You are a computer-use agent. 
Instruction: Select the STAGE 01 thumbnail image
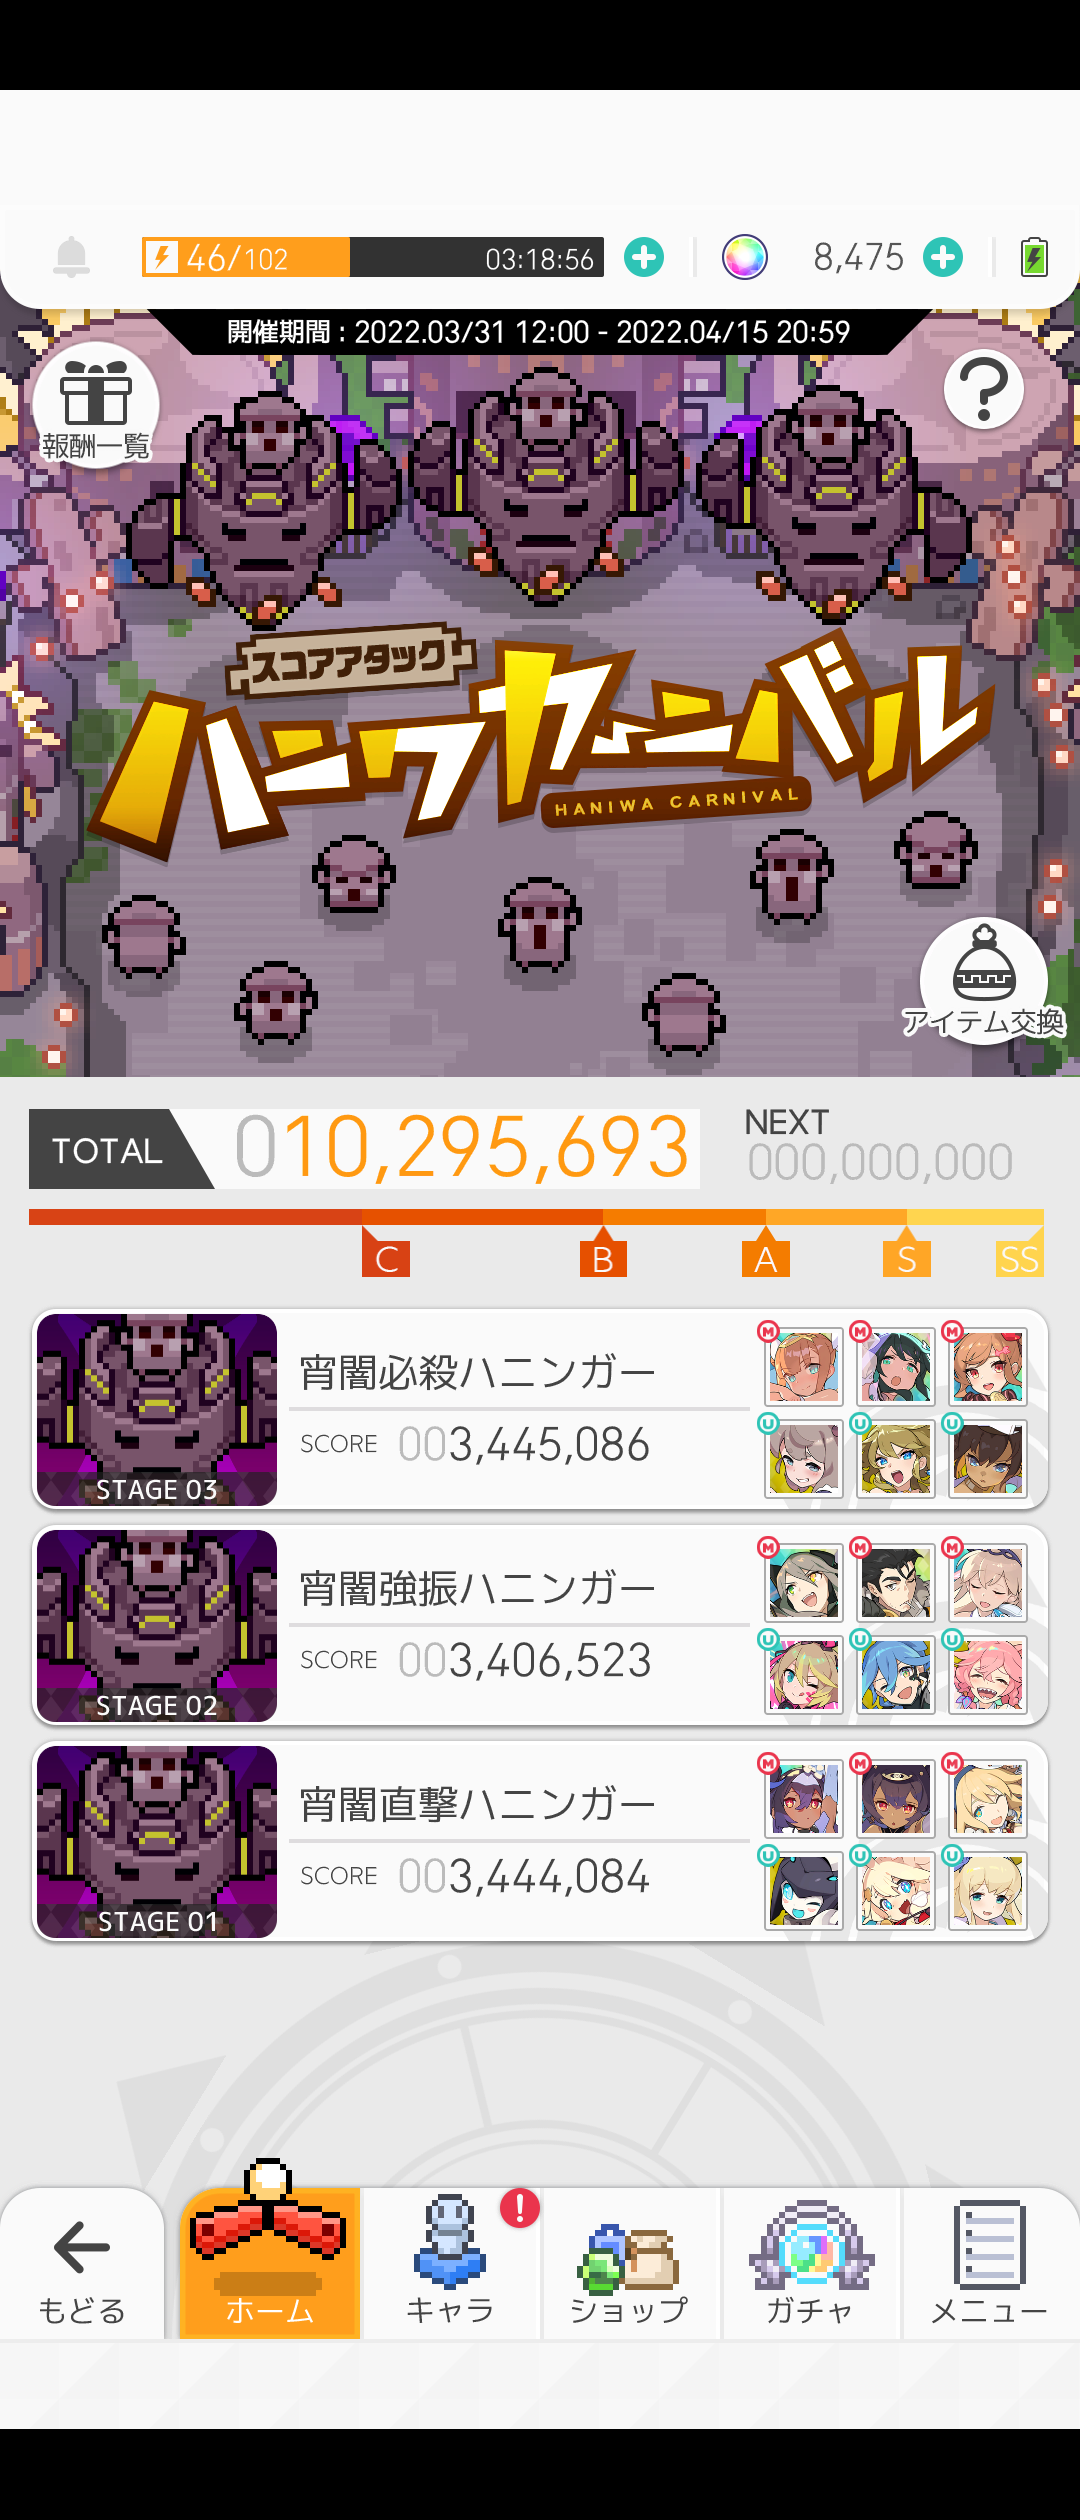[157, 1841]
